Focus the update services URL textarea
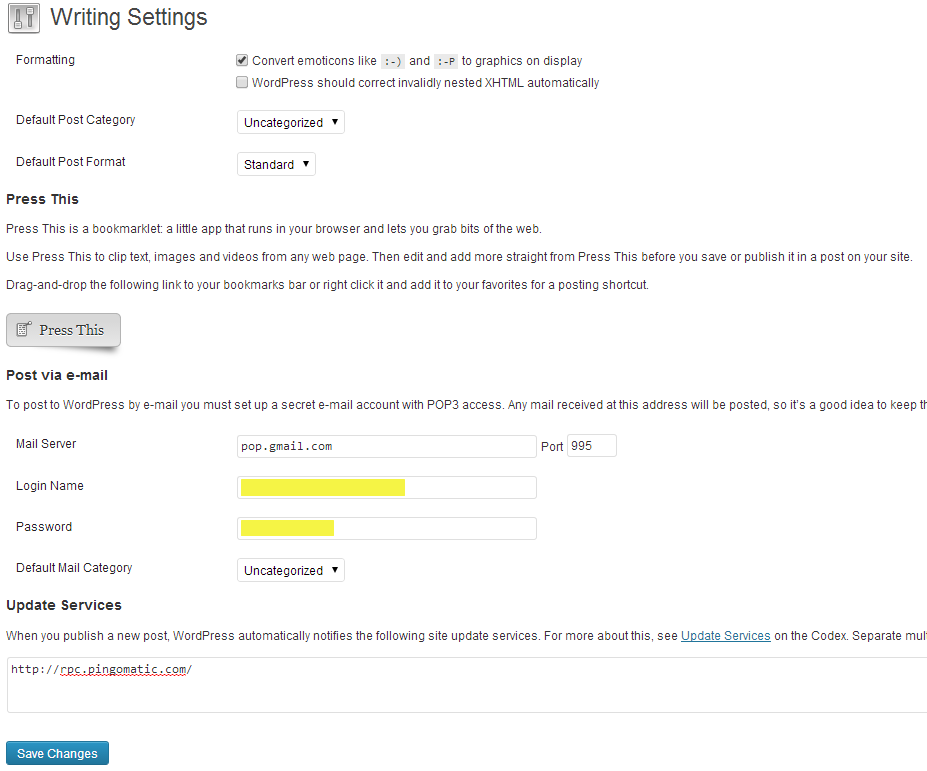This screenshot has width=927, height=771. pyautogui.click(x=467, y=685)
